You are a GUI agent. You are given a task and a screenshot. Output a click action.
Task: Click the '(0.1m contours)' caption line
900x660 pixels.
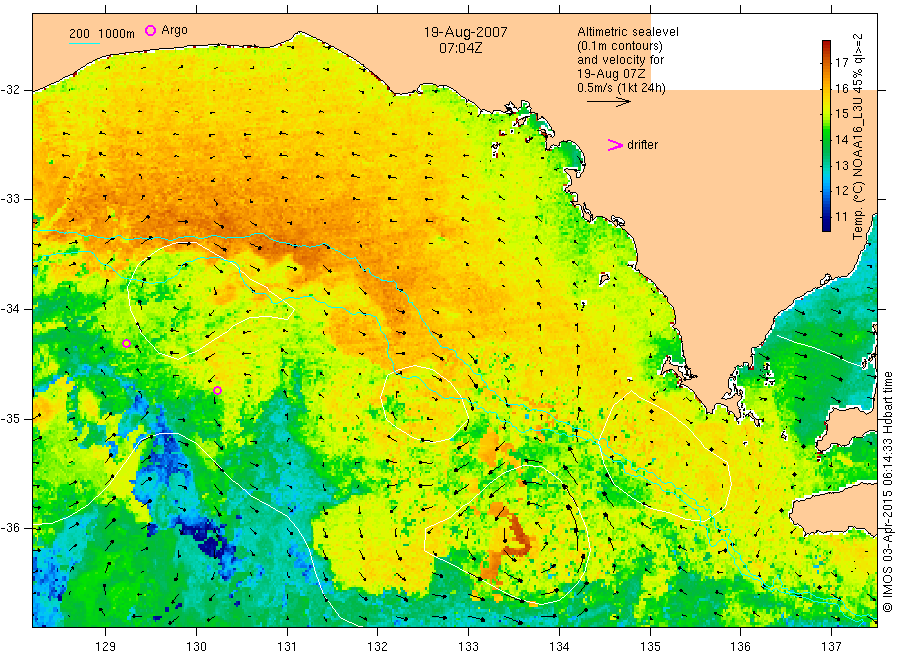(x=619, y=46)
